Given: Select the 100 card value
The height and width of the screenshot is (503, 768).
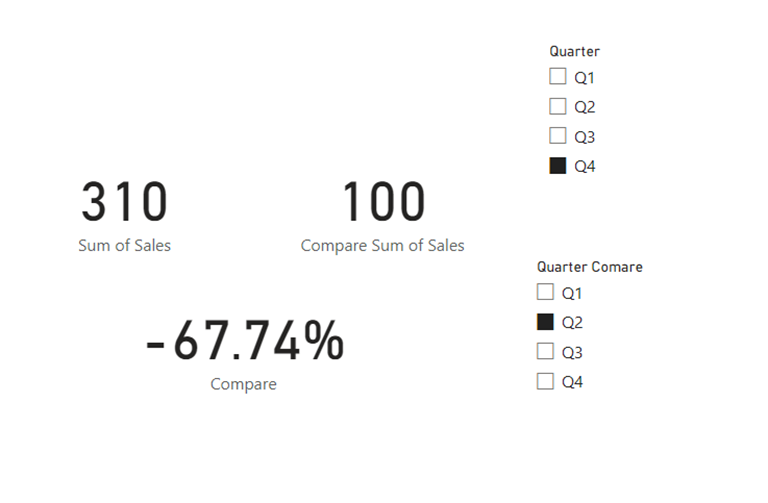Looking at the screenshot, I should click(383, 202).
